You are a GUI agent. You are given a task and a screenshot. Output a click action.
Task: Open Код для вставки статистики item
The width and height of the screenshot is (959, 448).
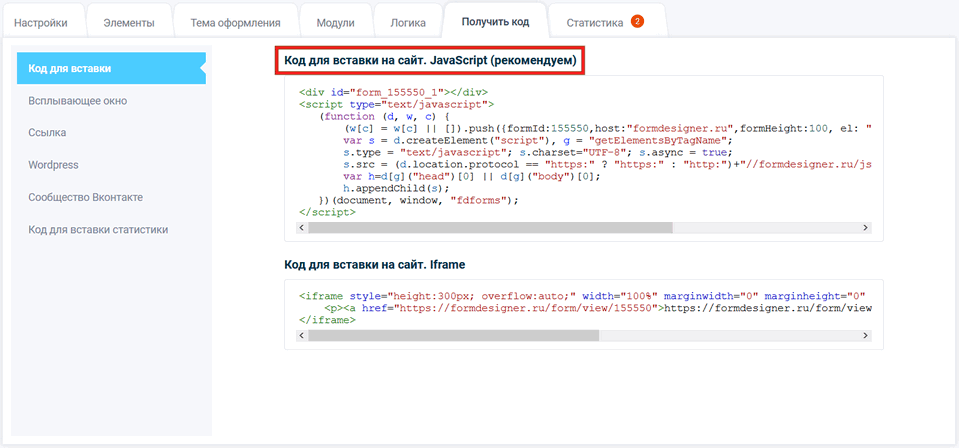coord(98,229)
